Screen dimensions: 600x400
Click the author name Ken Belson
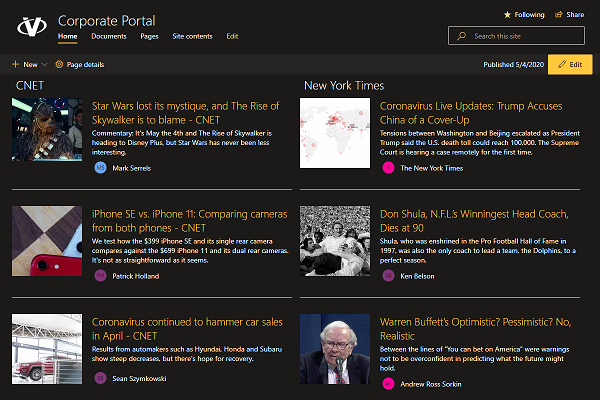pos(417,276)
